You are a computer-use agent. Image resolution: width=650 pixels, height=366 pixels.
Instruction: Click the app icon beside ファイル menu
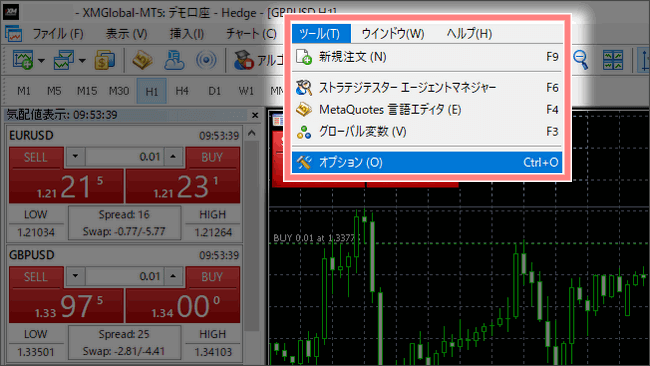click(13, 34)
